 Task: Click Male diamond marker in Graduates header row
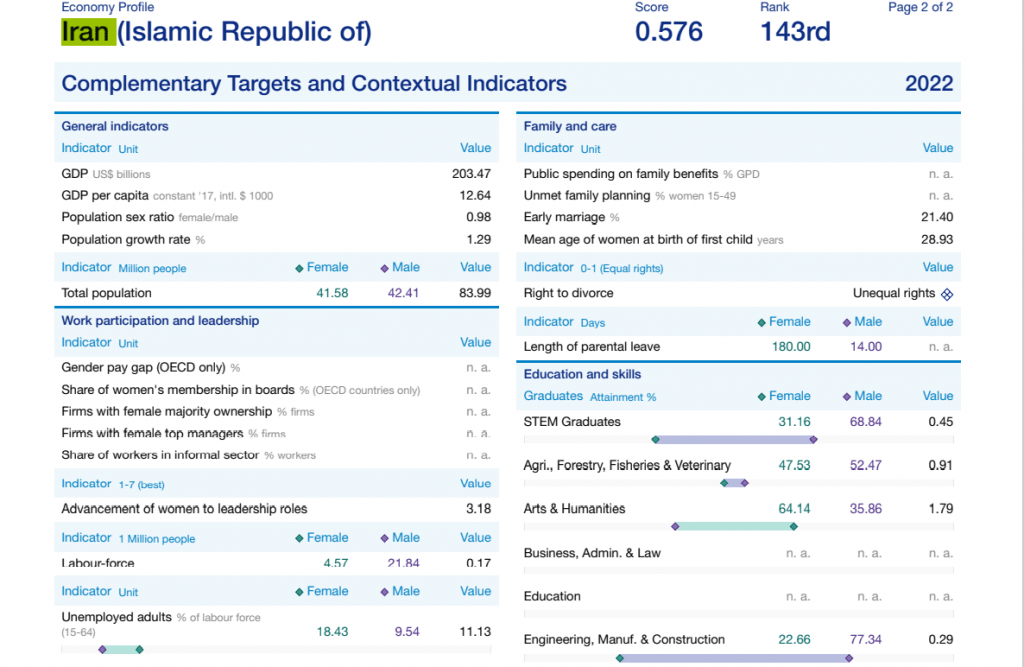846,396
